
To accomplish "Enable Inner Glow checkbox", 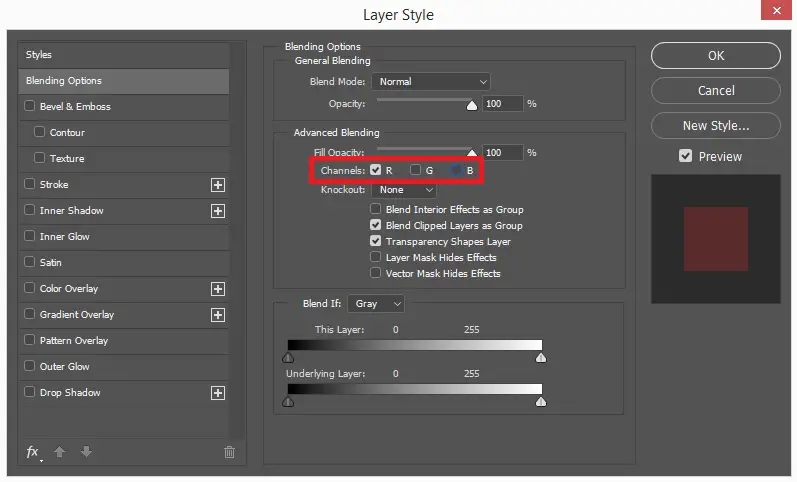I will 29,235.
